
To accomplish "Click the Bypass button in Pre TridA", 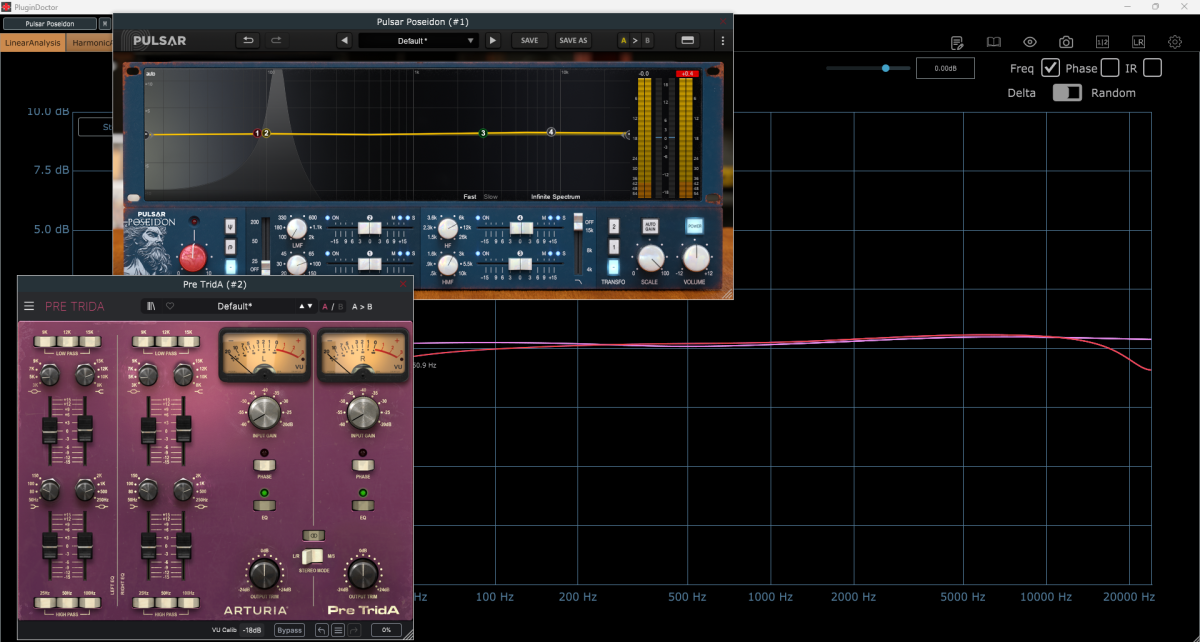I will 290,630.
